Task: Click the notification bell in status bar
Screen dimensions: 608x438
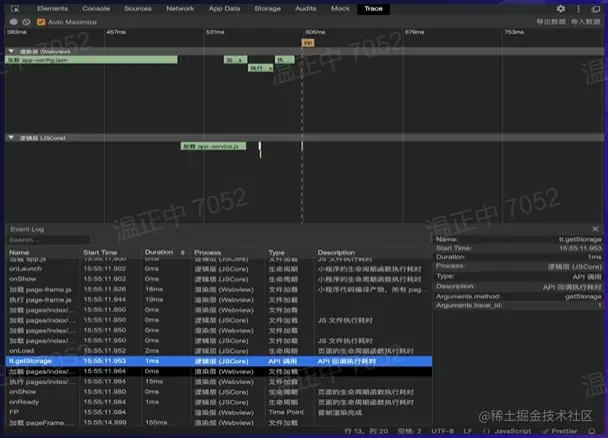Action: pyautogui.click(x=592, y=431)
